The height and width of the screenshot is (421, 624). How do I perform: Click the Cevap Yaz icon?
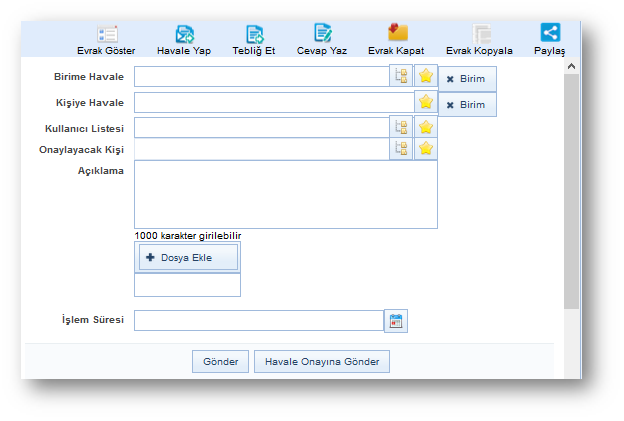pos(322,34)
